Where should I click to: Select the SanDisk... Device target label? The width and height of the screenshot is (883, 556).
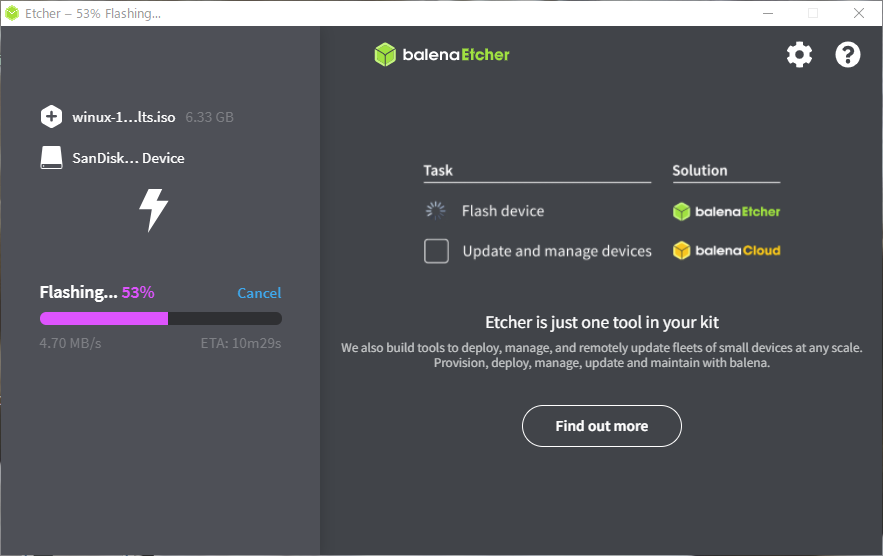tap(128, 158)
